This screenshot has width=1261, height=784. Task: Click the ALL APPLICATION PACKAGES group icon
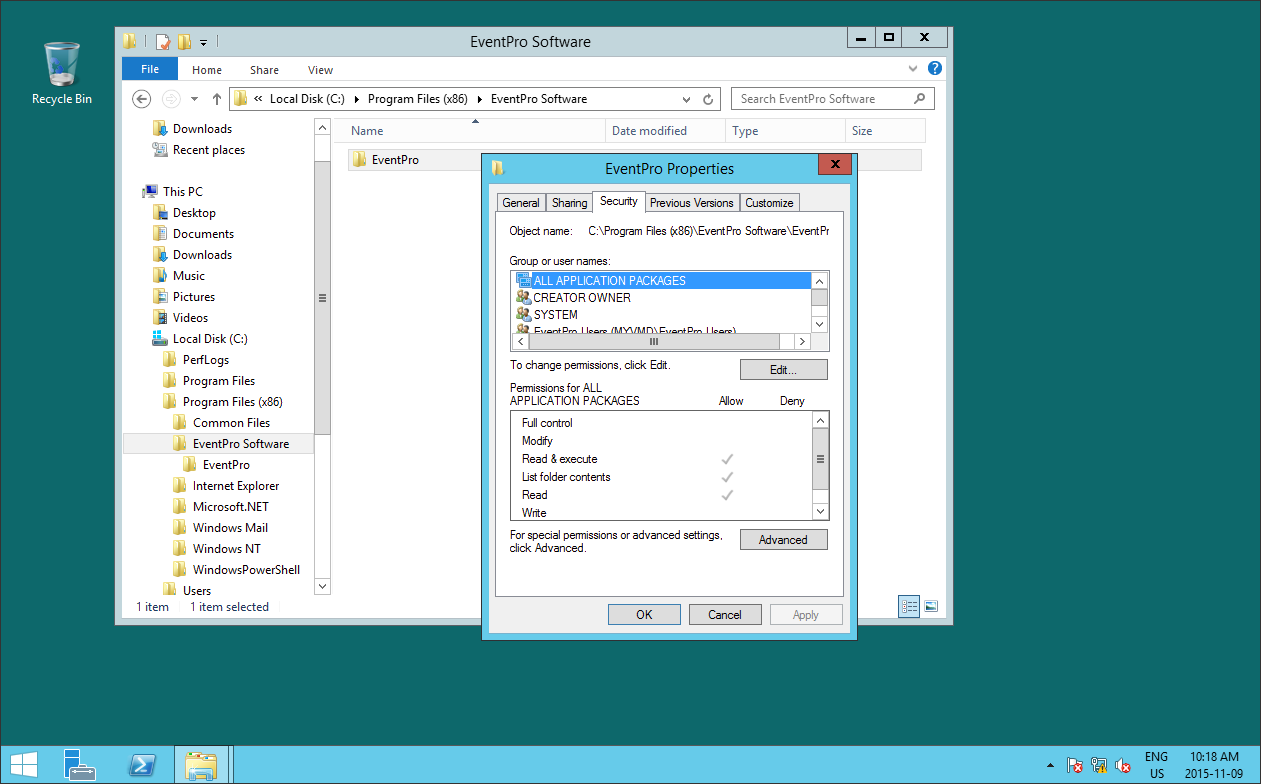click(523, 280)
